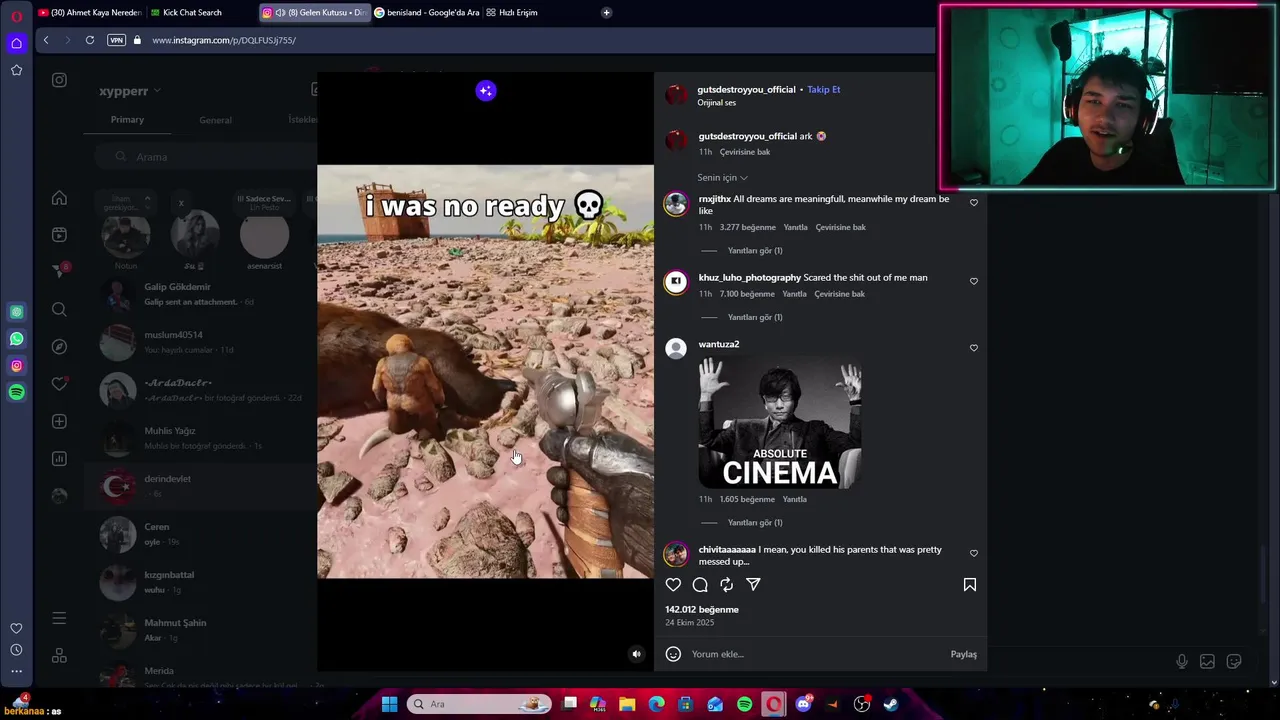Expand replies under wantuza2's comment

click(x=755, y=523)
